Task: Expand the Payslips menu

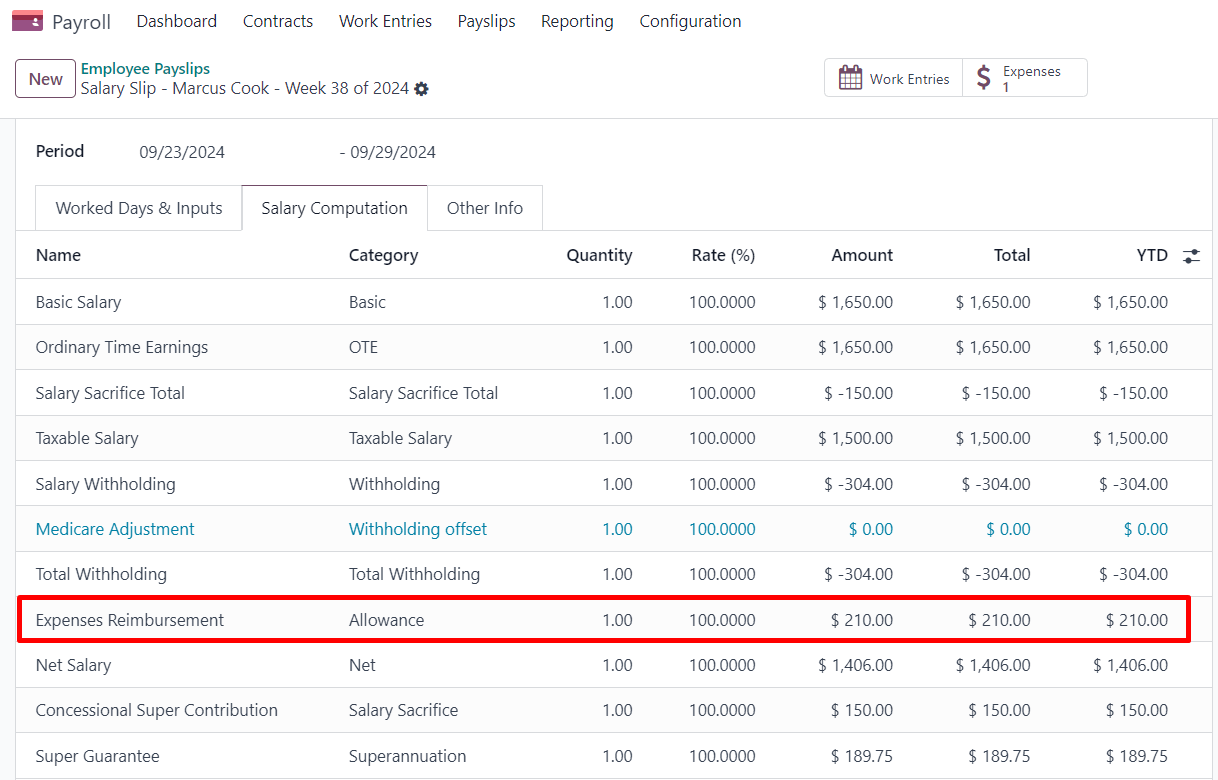Action: click(486, 21)
